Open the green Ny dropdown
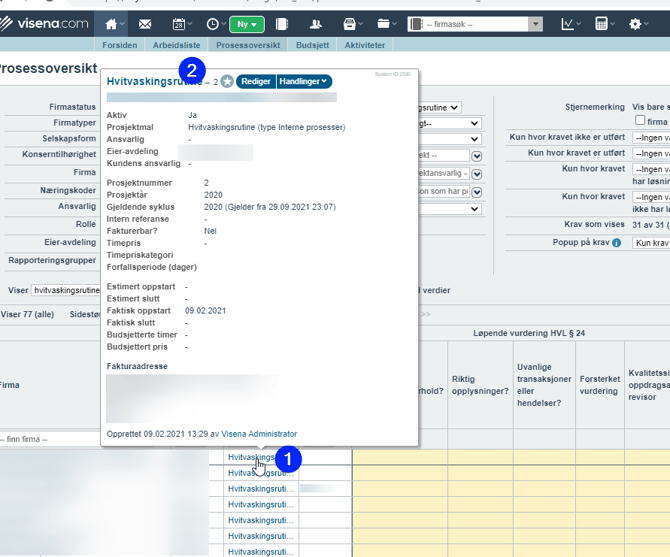This screenshot has height=557, width=670. click(246, 24)
